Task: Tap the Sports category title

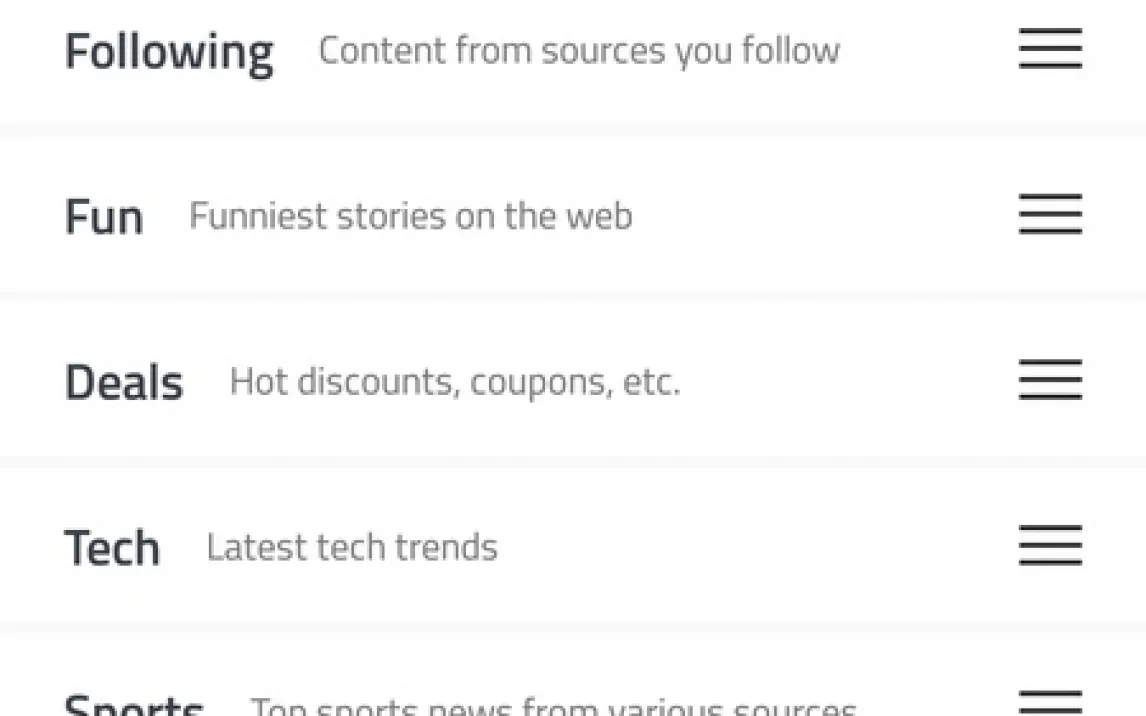Action: (x=134, y=706)
